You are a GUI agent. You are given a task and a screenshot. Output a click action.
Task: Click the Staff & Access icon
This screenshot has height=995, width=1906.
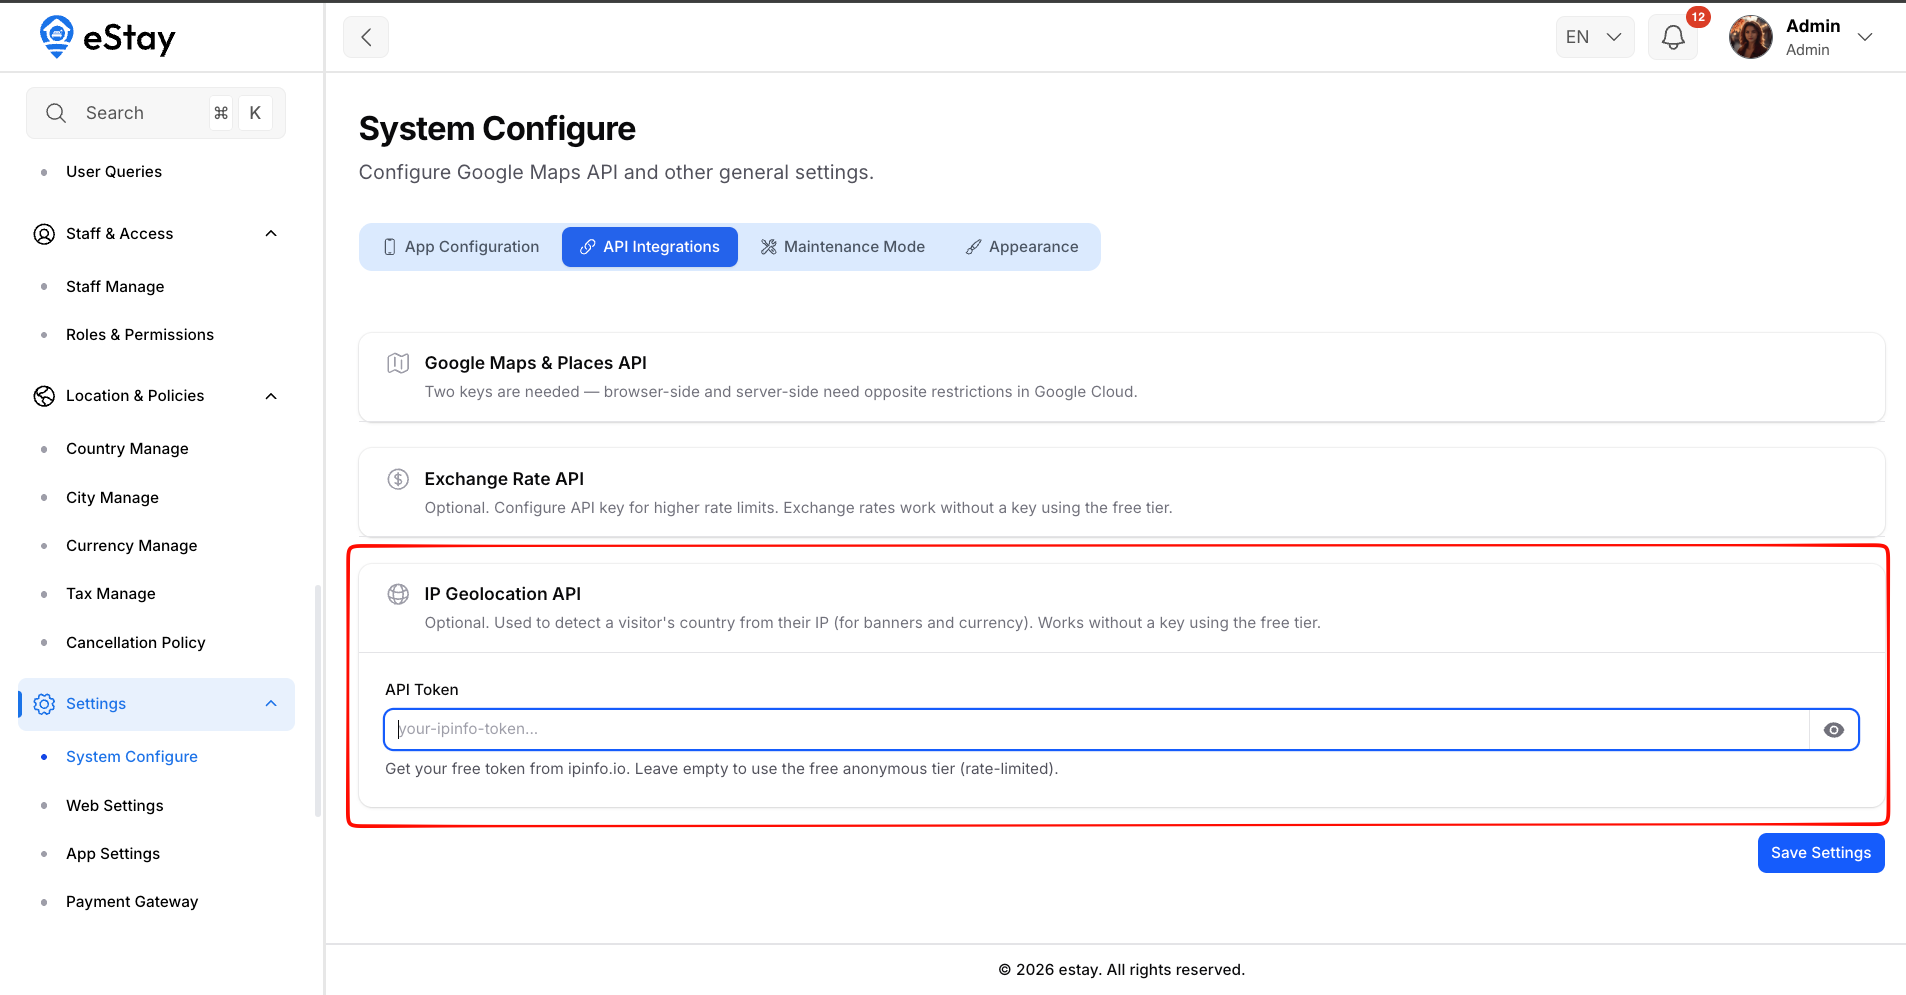(x=44, y=234)
